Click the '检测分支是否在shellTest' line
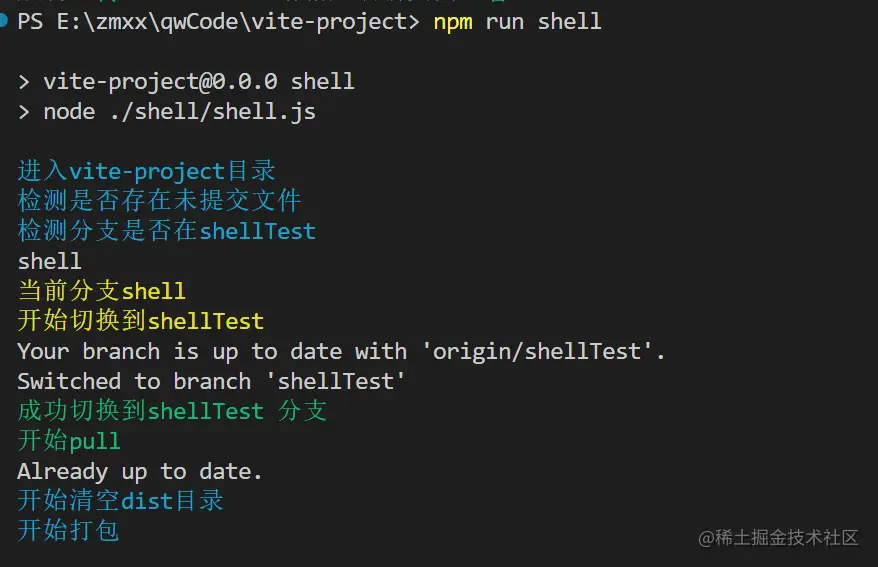 point(166,231)
